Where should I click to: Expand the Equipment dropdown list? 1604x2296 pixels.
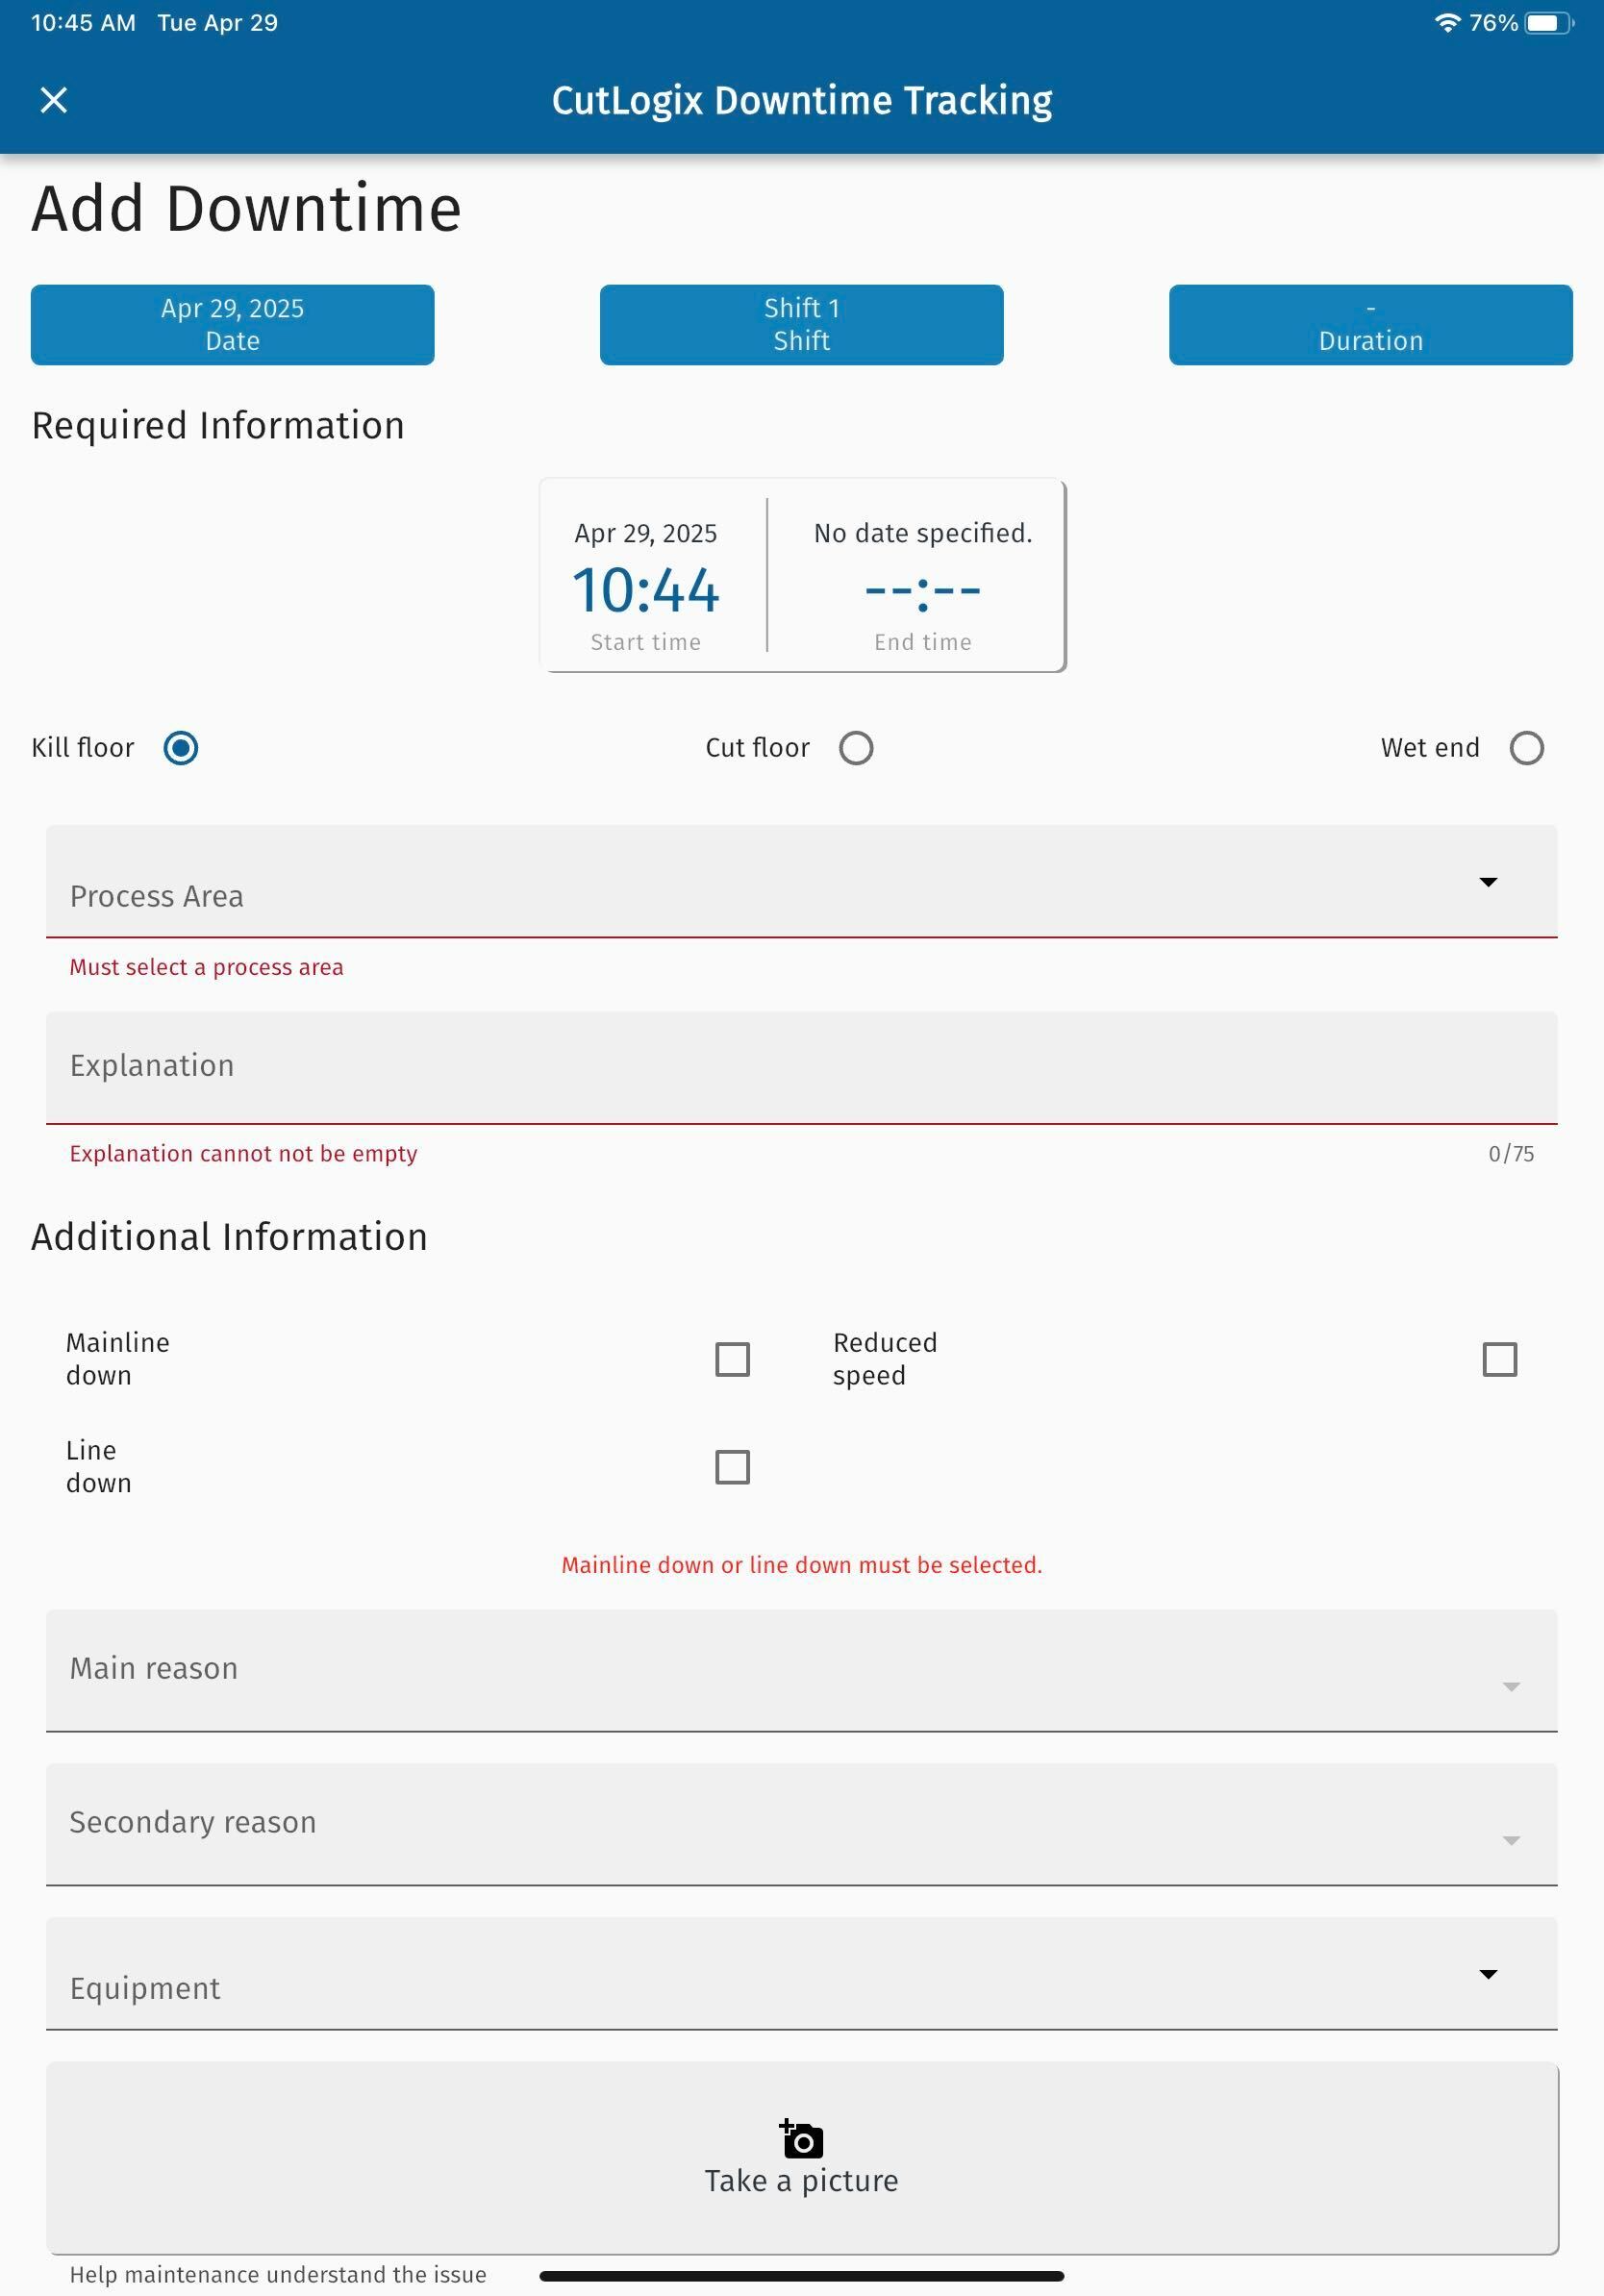[800, 1974]
